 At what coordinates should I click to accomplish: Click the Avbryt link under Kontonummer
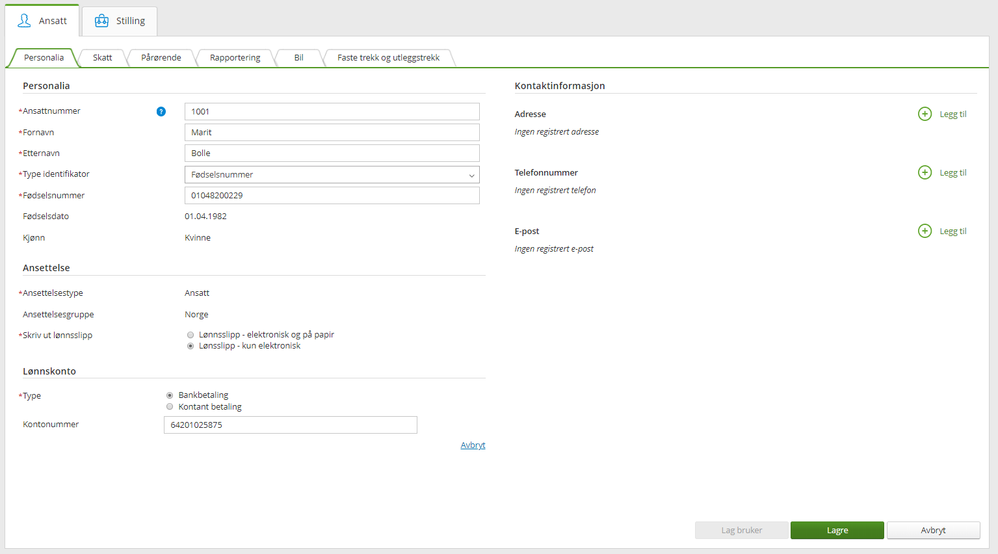point(473,445)
